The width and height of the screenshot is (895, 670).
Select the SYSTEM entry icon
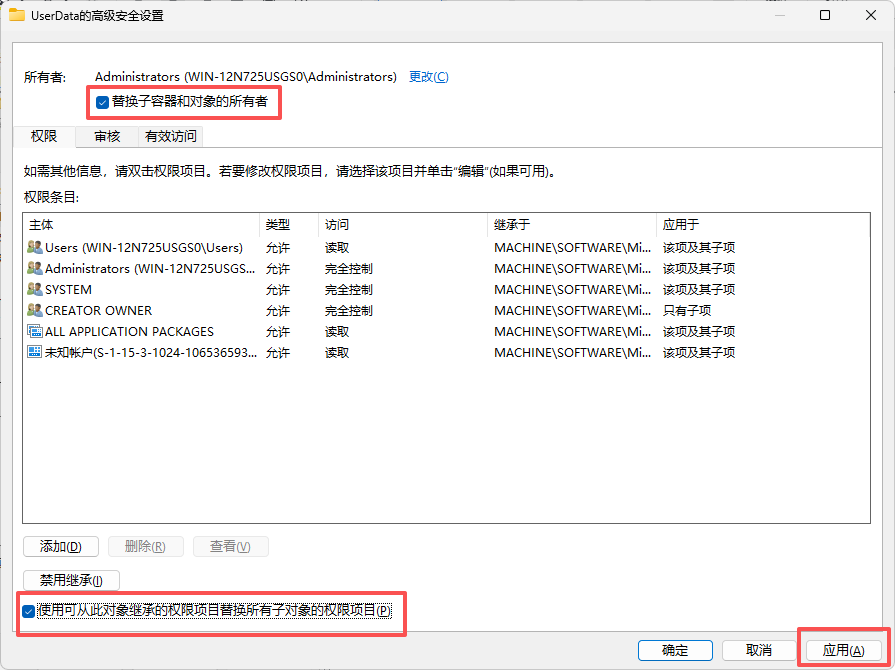pos(34,289)
